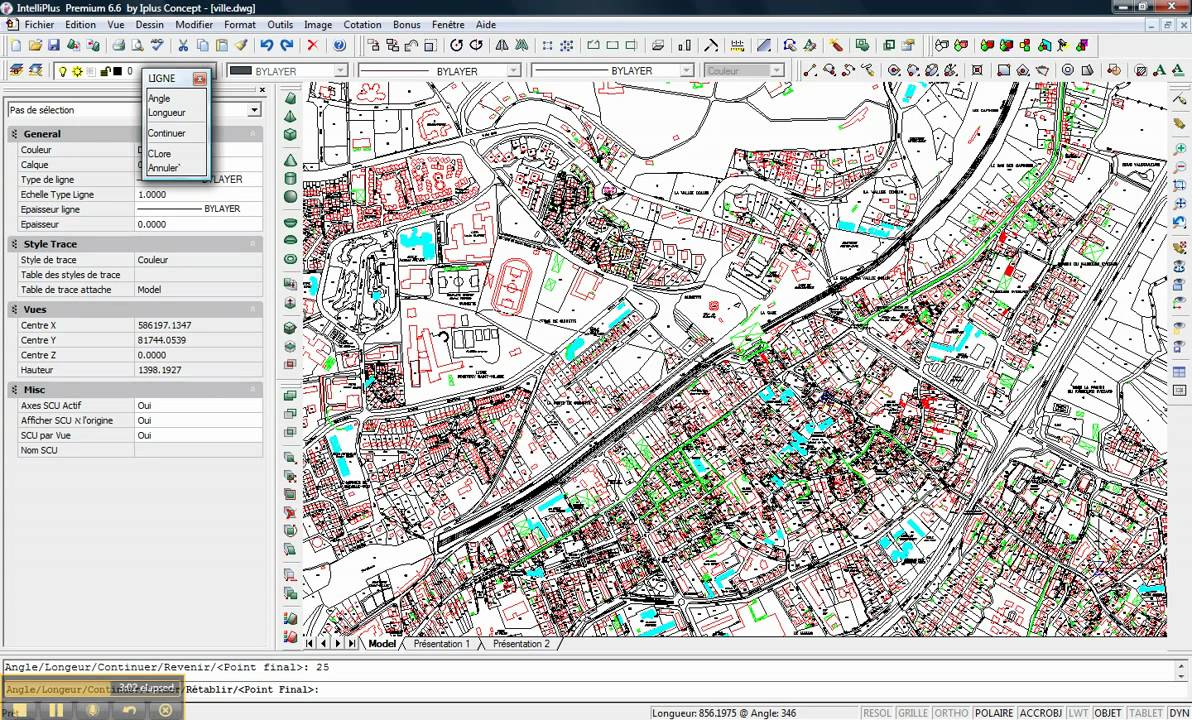Save the drawing with the floppy icon
The image size is (1192, 720).
(x=54, y=46)
